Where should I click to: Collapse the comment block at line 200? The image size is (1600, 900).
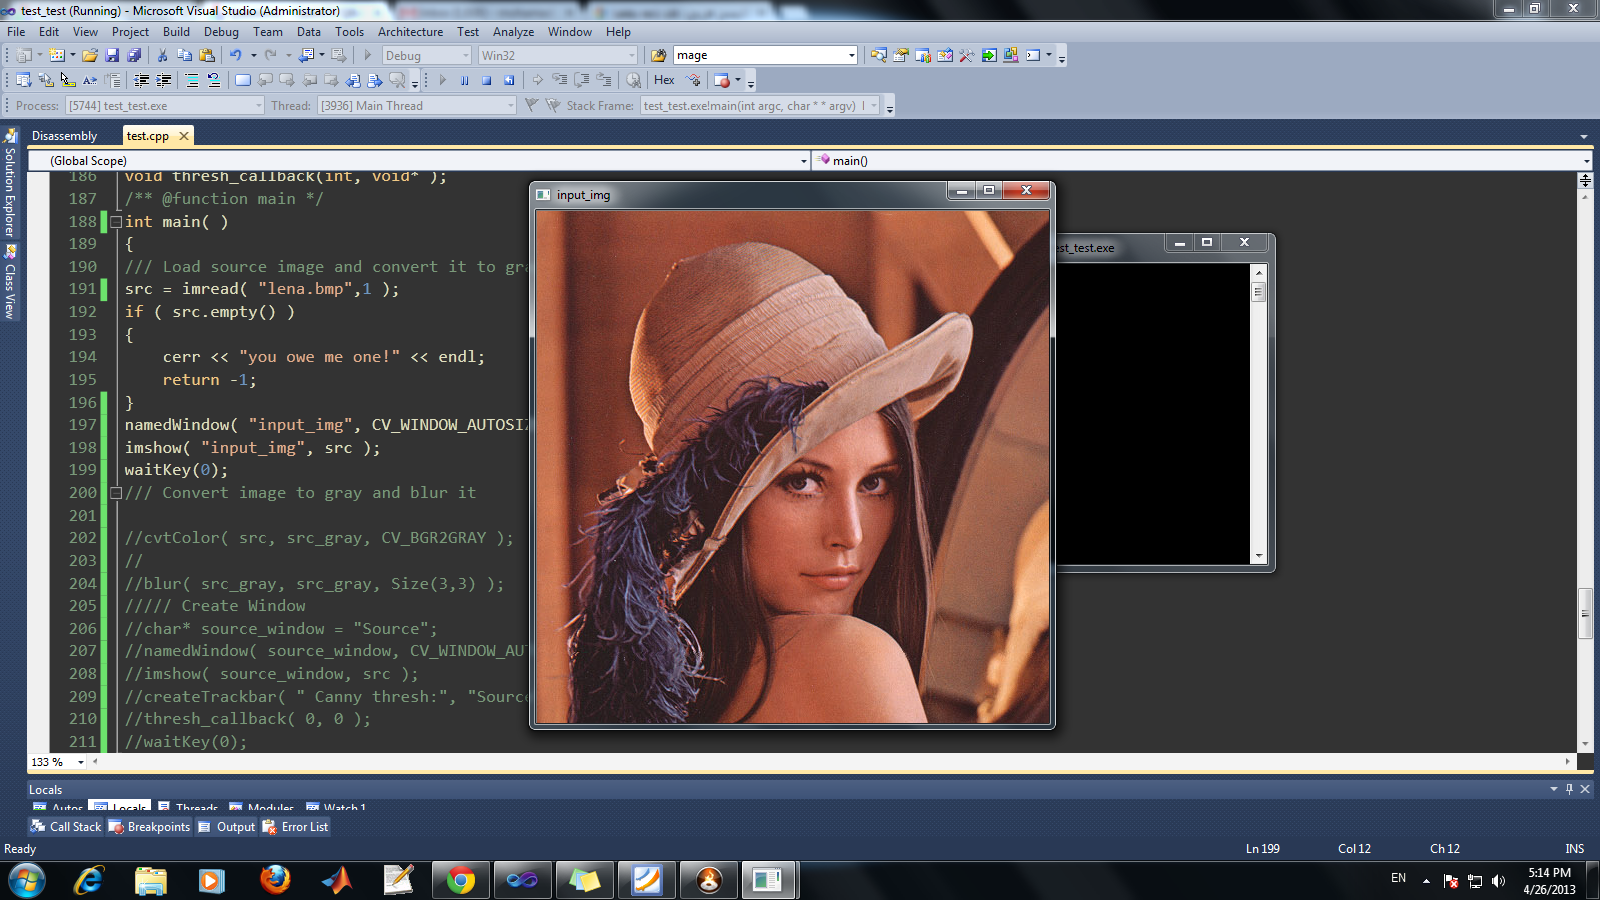point(116,493)
